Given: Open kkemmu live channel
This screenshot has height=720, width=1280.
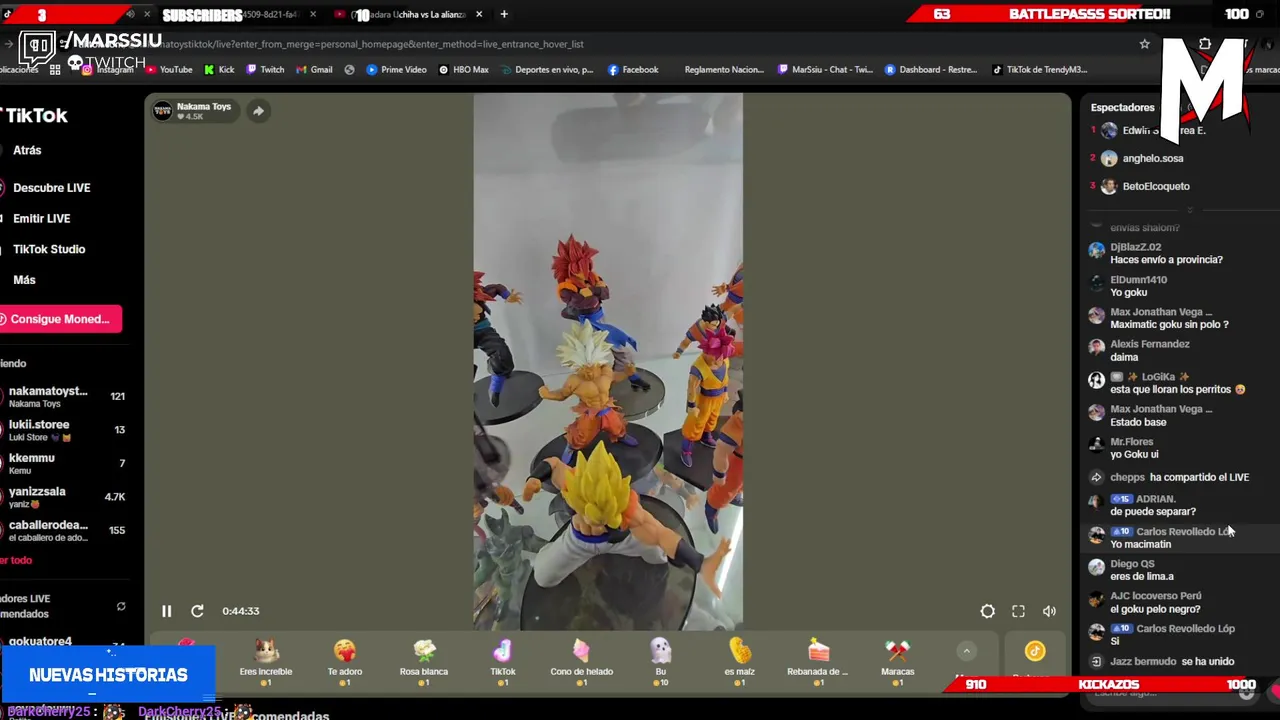Looking at the screenshot, I should (64, 463).
